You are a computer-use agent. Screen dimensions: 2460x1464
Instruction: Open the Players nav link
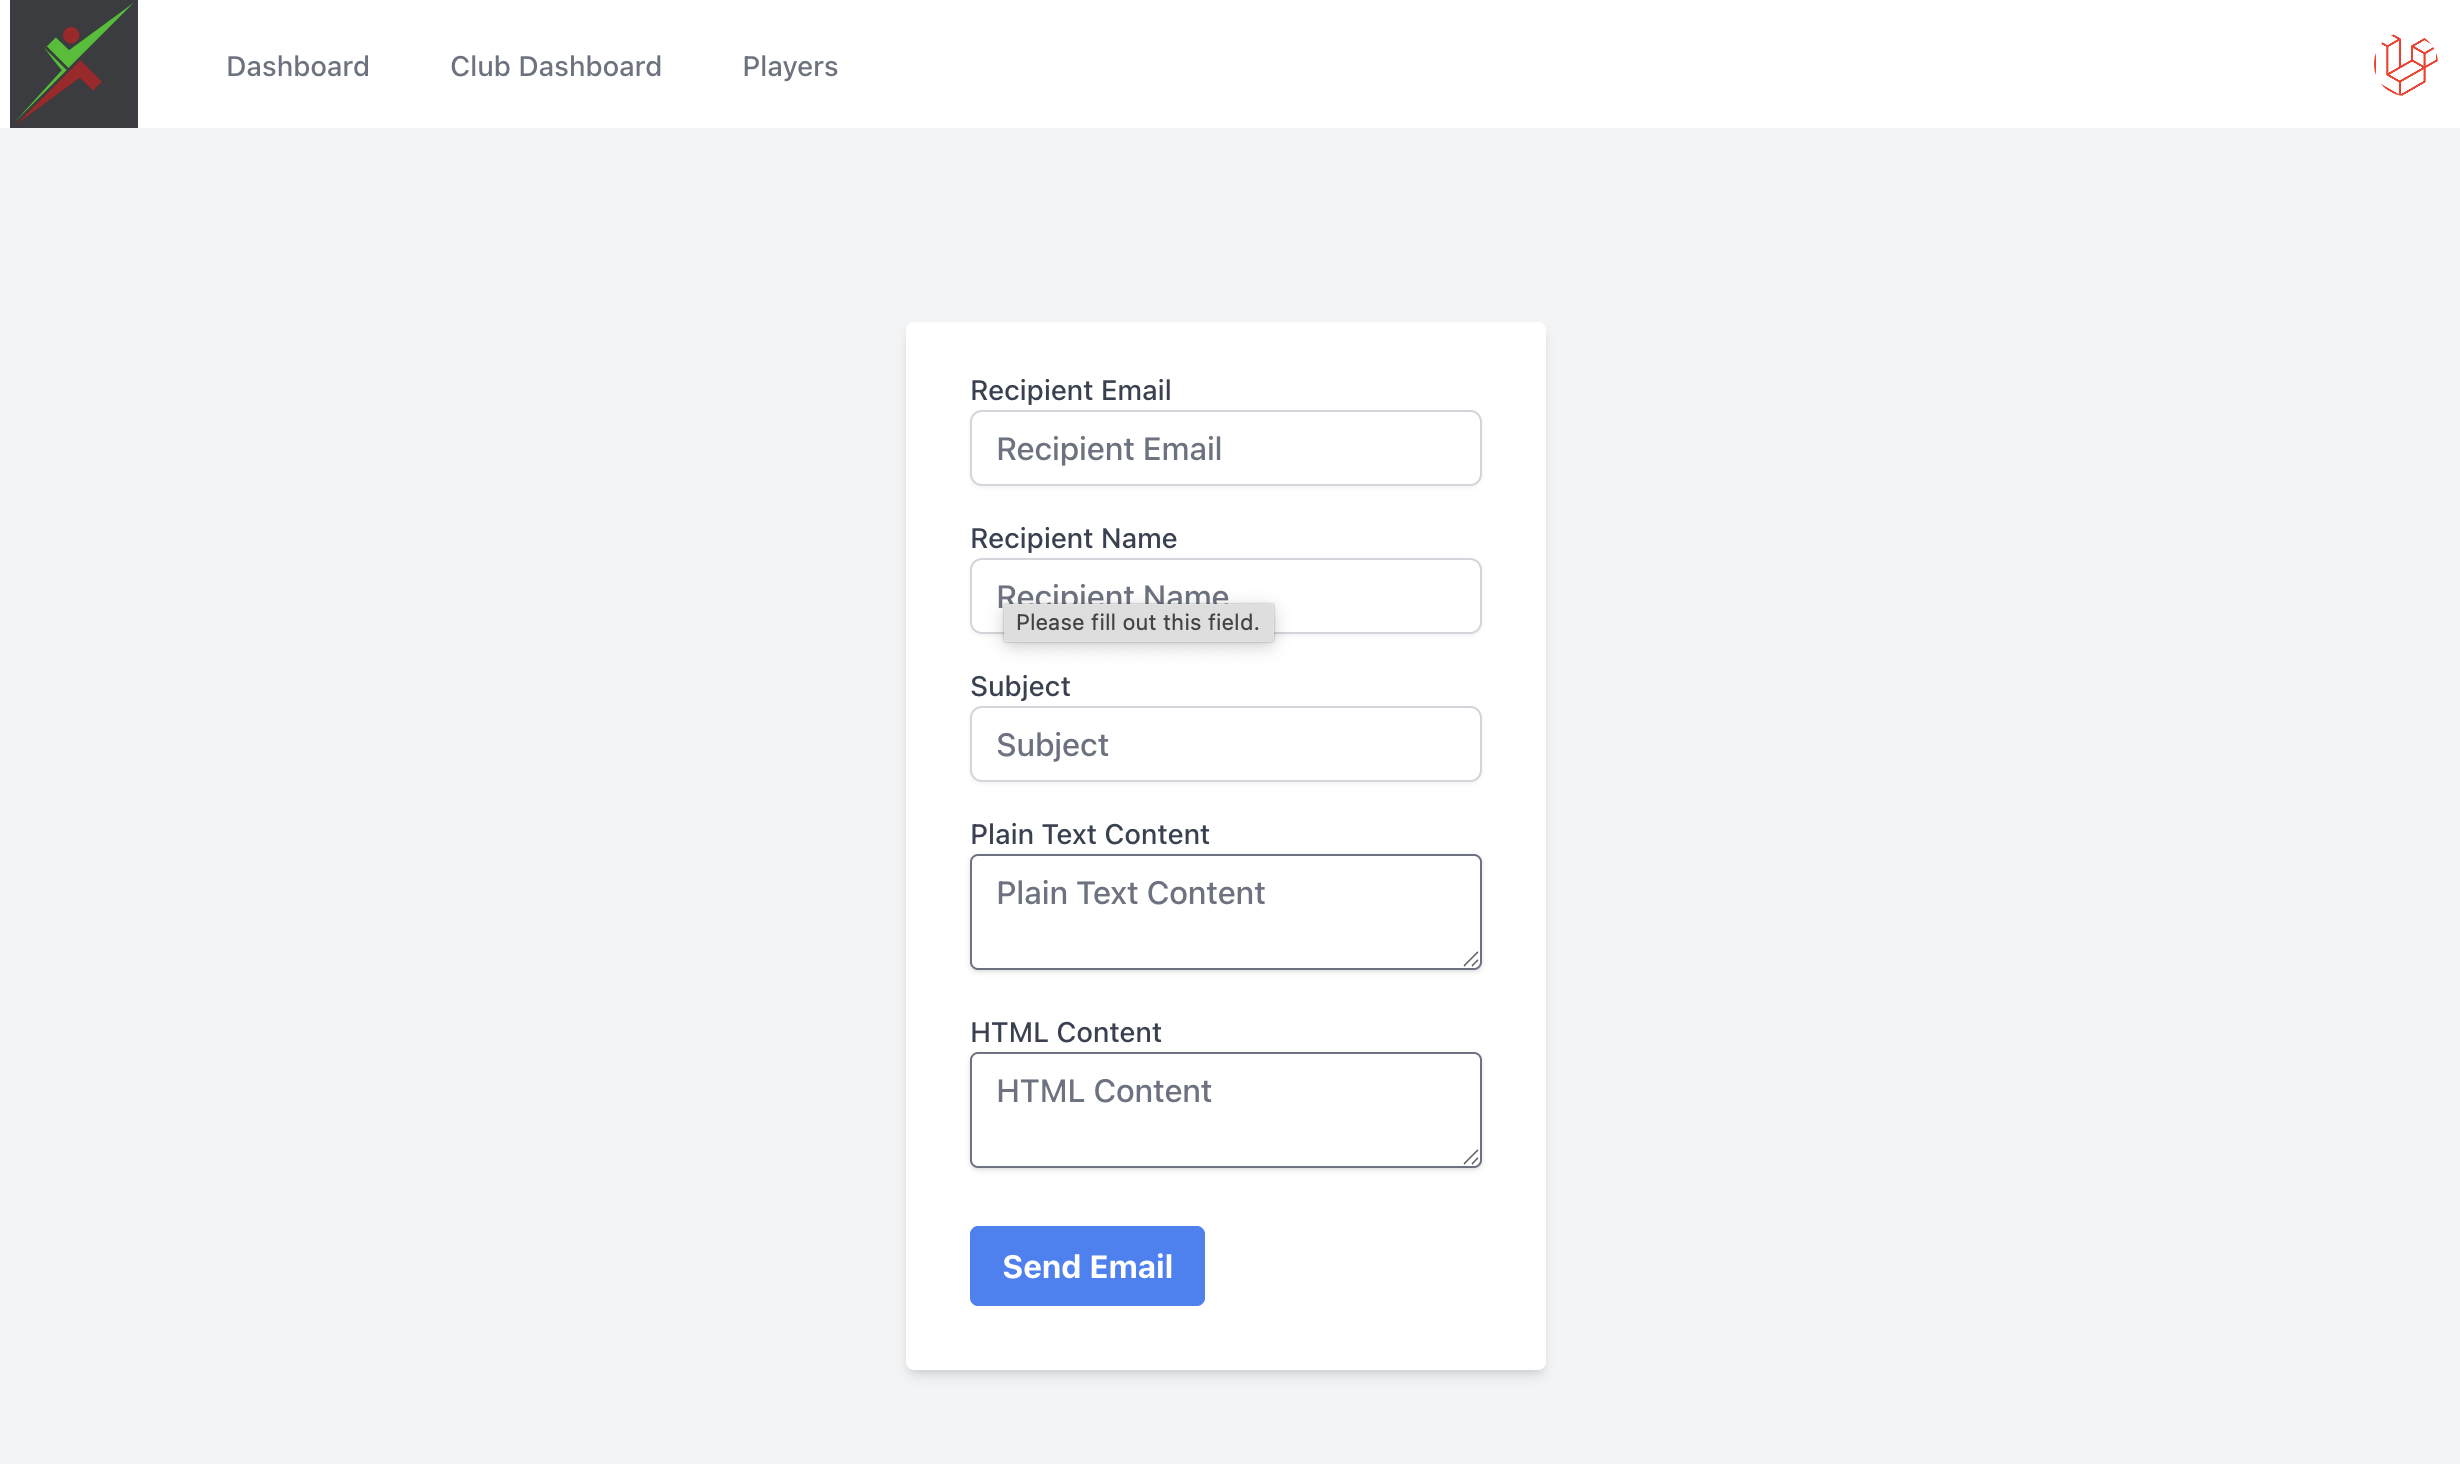790,66
